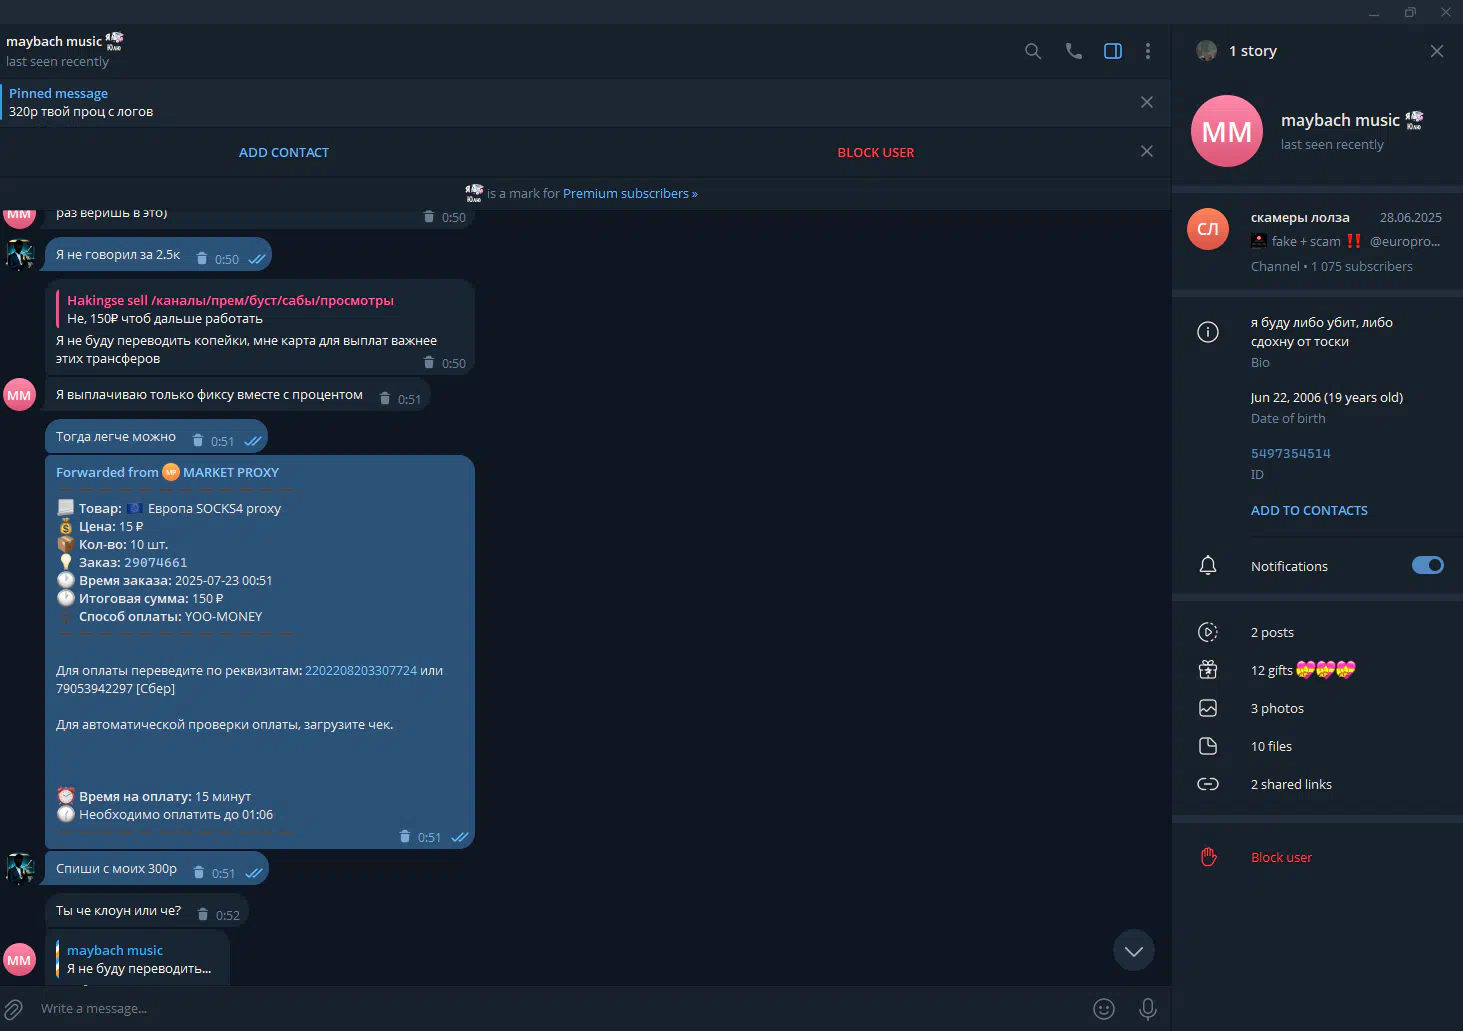Toggle the right info side panel
This screenshot has height=1031, width=1463.
[x=1113, y=51]
